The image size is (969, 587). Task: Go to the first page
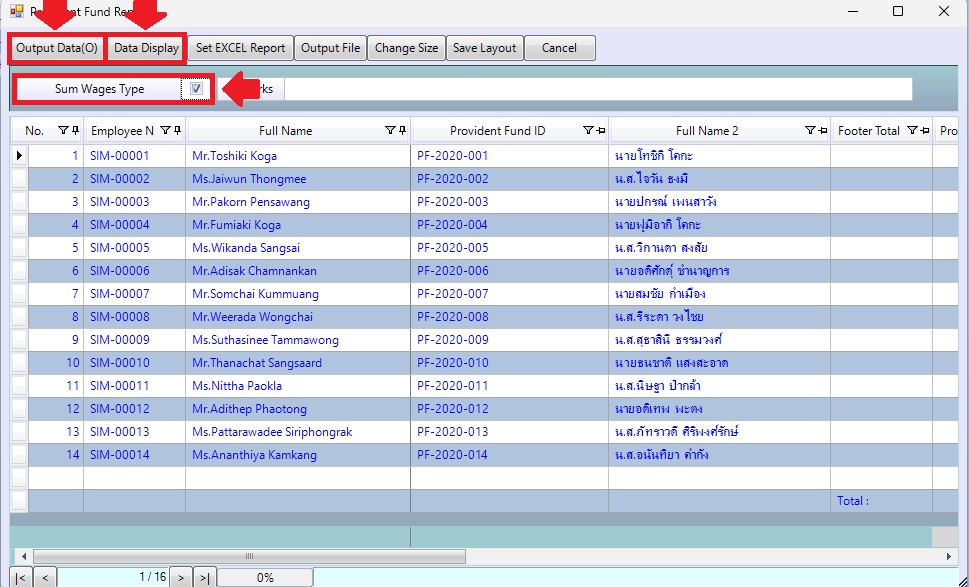tap(20, 577)
